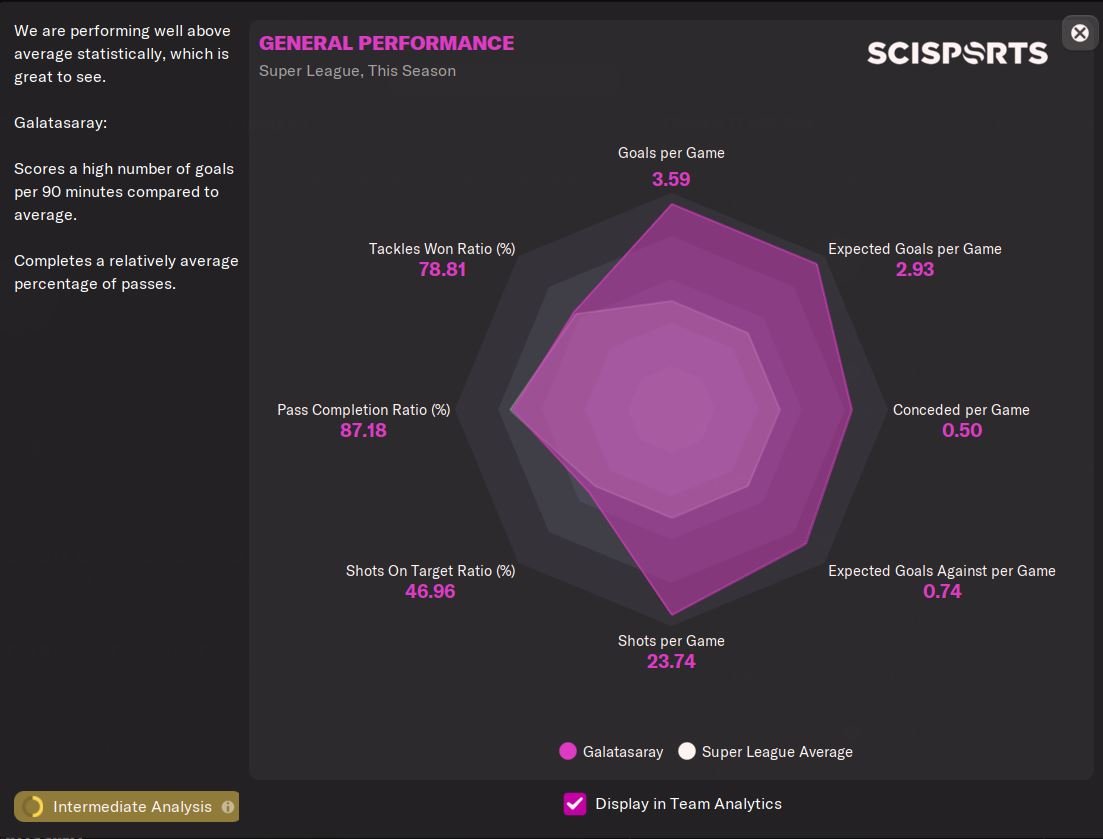Click the Galatasaray legend text
Image resolution: width=1103 pixels, height=839 pixels.
click(623, 752)
